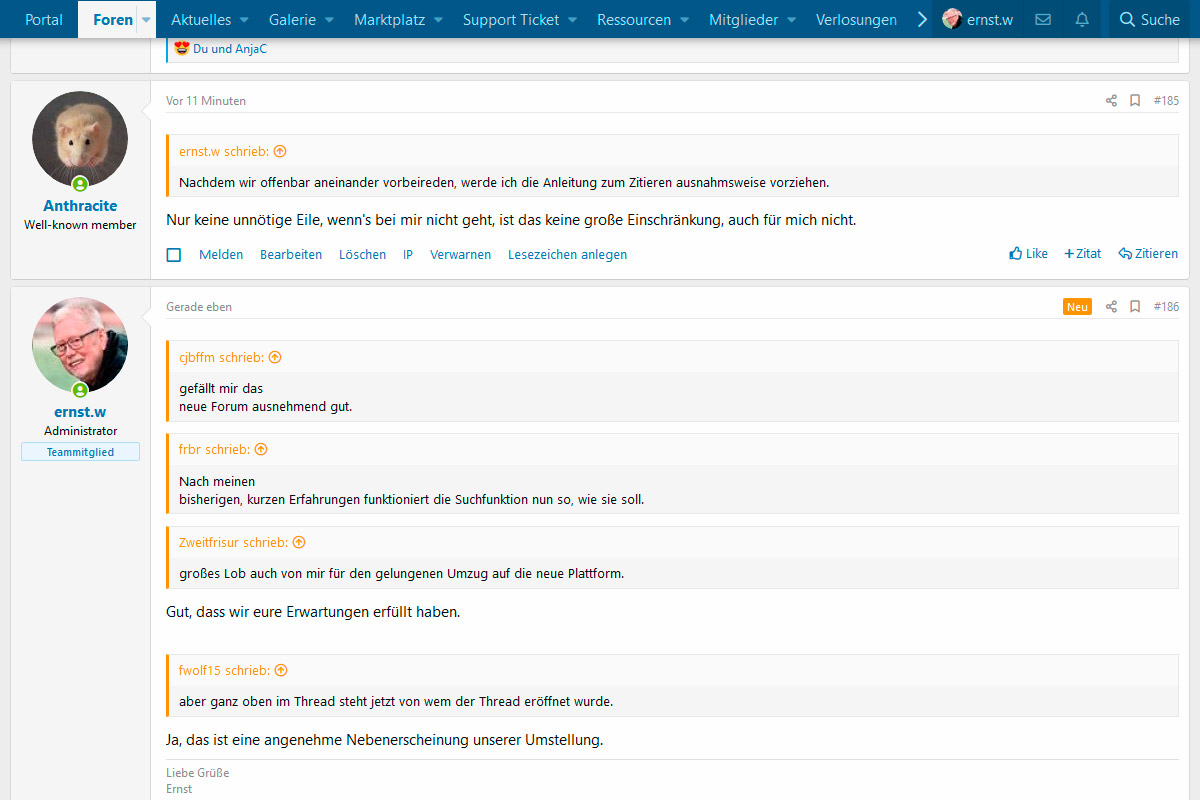1200x800 pixels.
Task: Open the Support Ticket menu
Action: [x=511, y=19]
